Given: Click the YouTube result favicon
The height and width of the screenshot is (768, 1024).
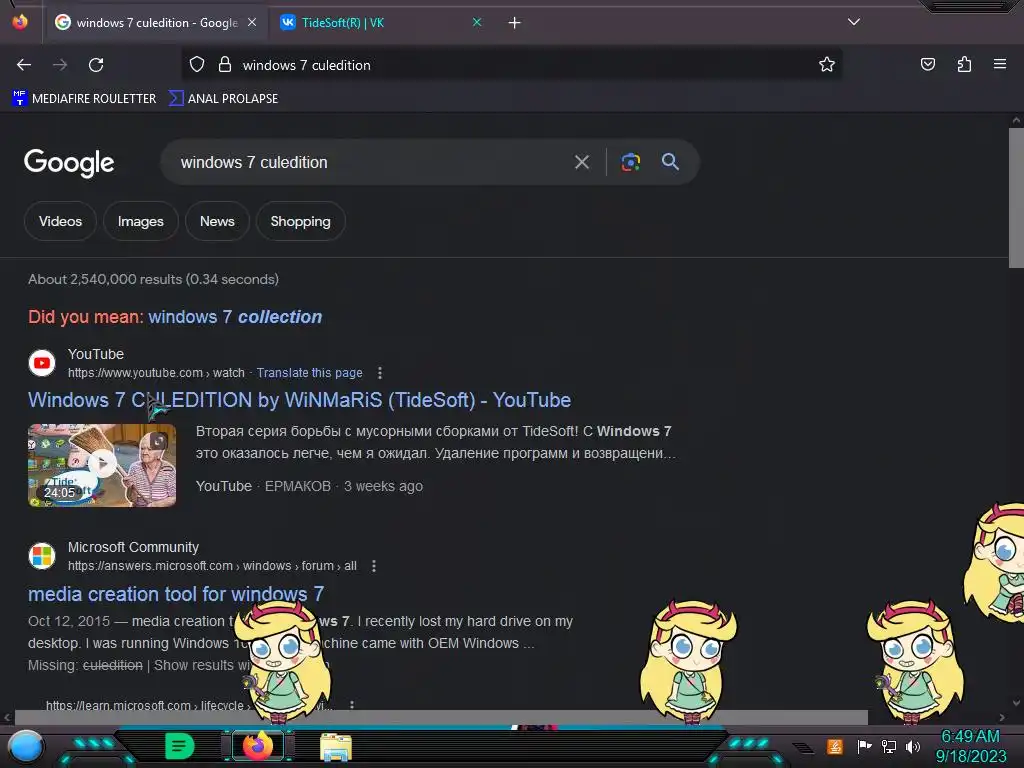Looking at the screenshot, I should 42,363.
